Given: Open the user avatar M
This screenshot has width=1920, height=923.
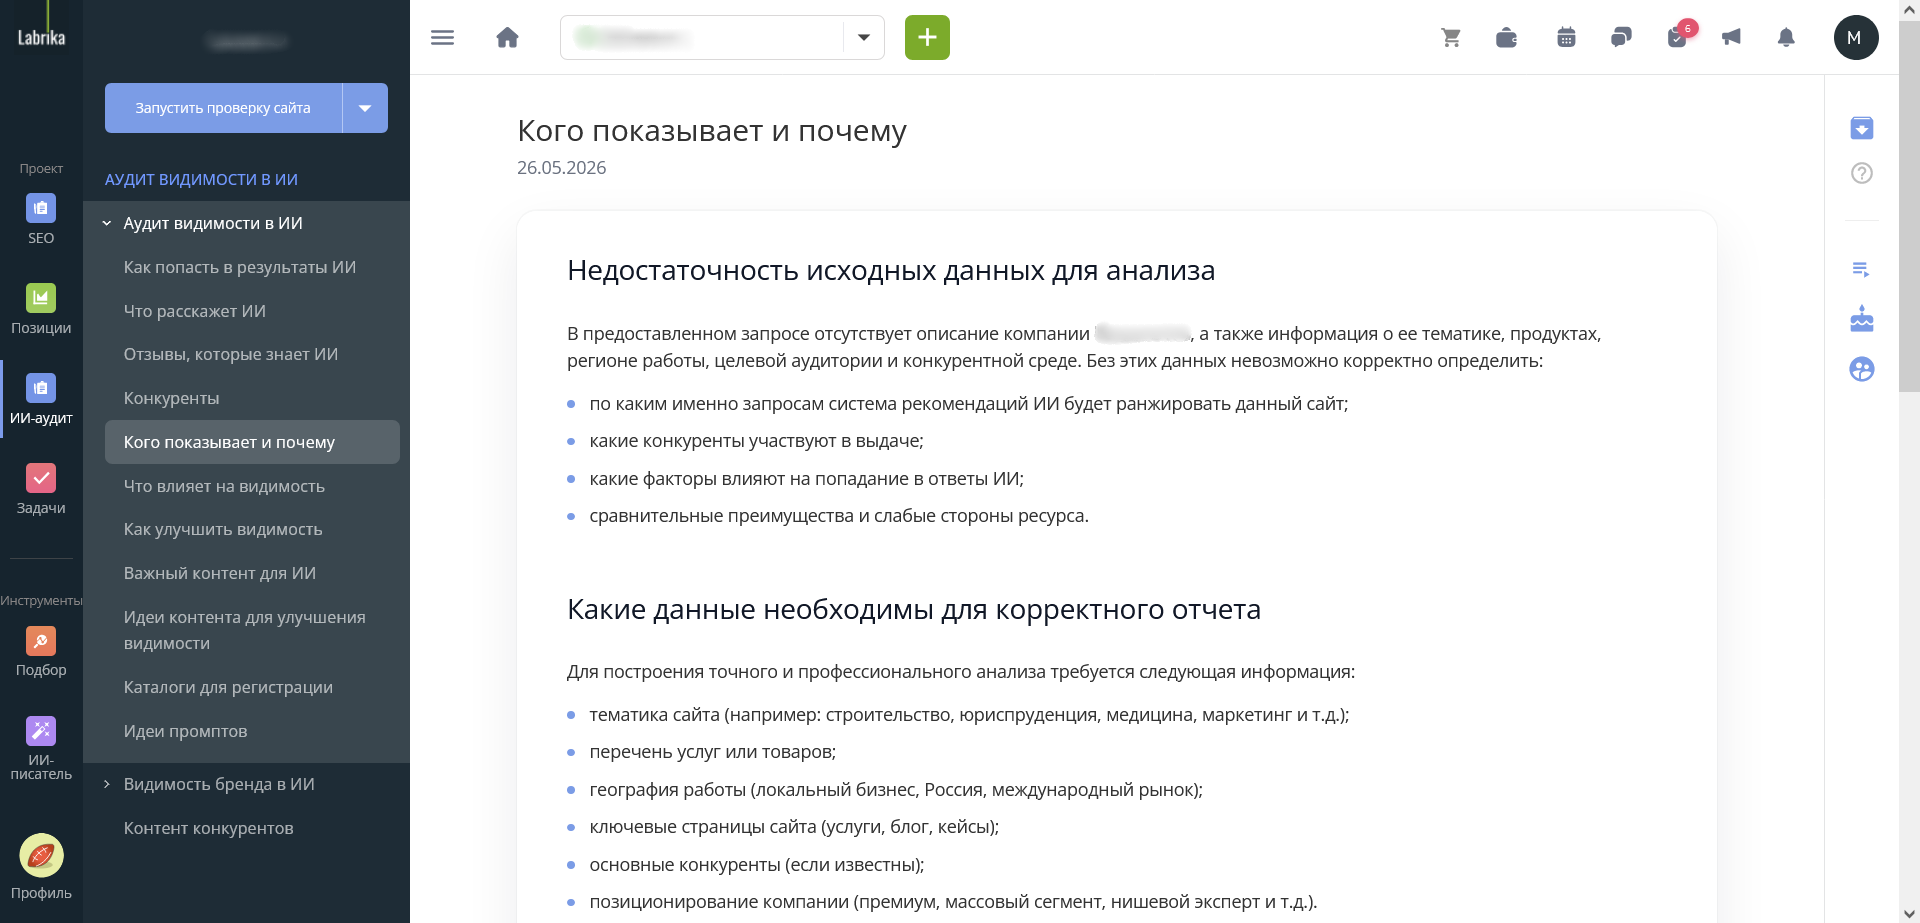Looking at the screenshot, I should point(1855,38).
